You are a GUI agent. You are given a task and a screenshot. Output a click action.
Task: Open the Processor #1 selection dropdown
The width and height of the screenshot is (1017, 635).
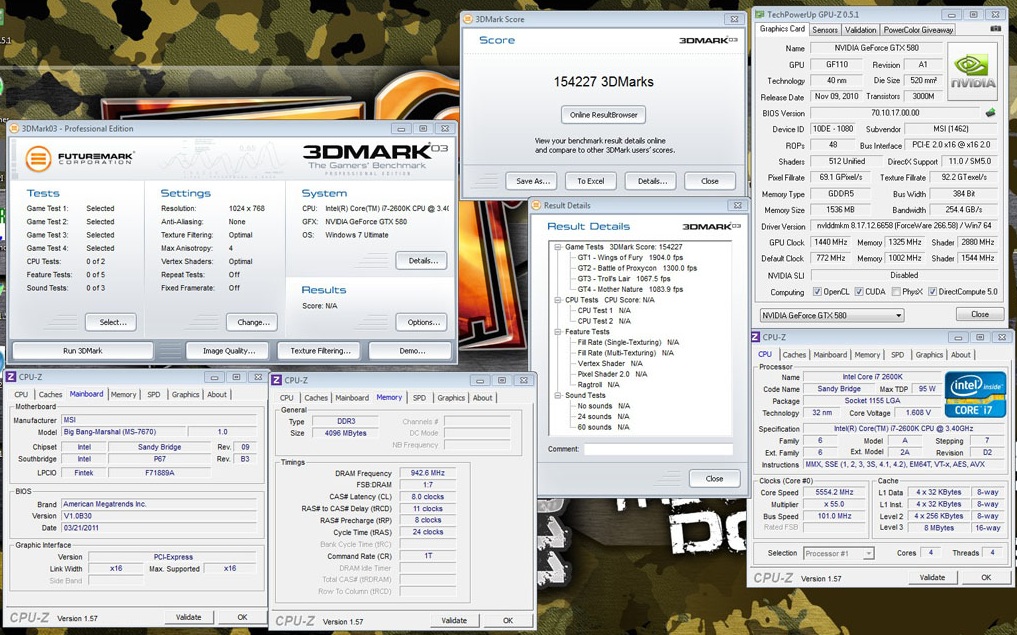click(839, 553)
